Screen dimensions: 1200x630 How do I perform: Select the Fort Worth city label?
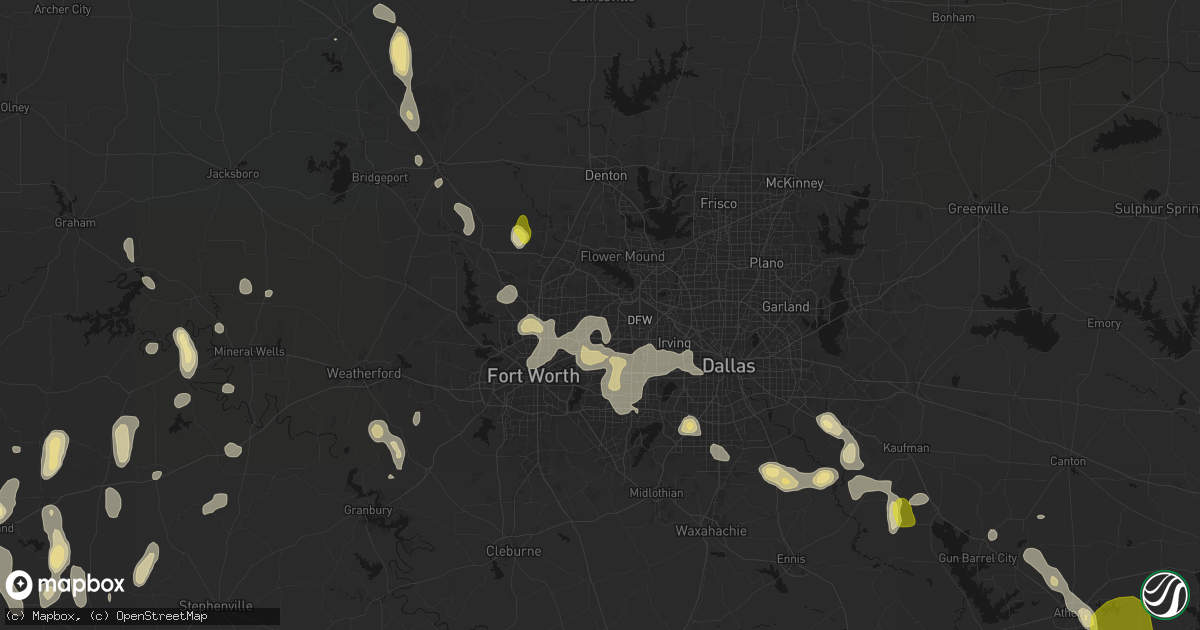coord(533,376)
